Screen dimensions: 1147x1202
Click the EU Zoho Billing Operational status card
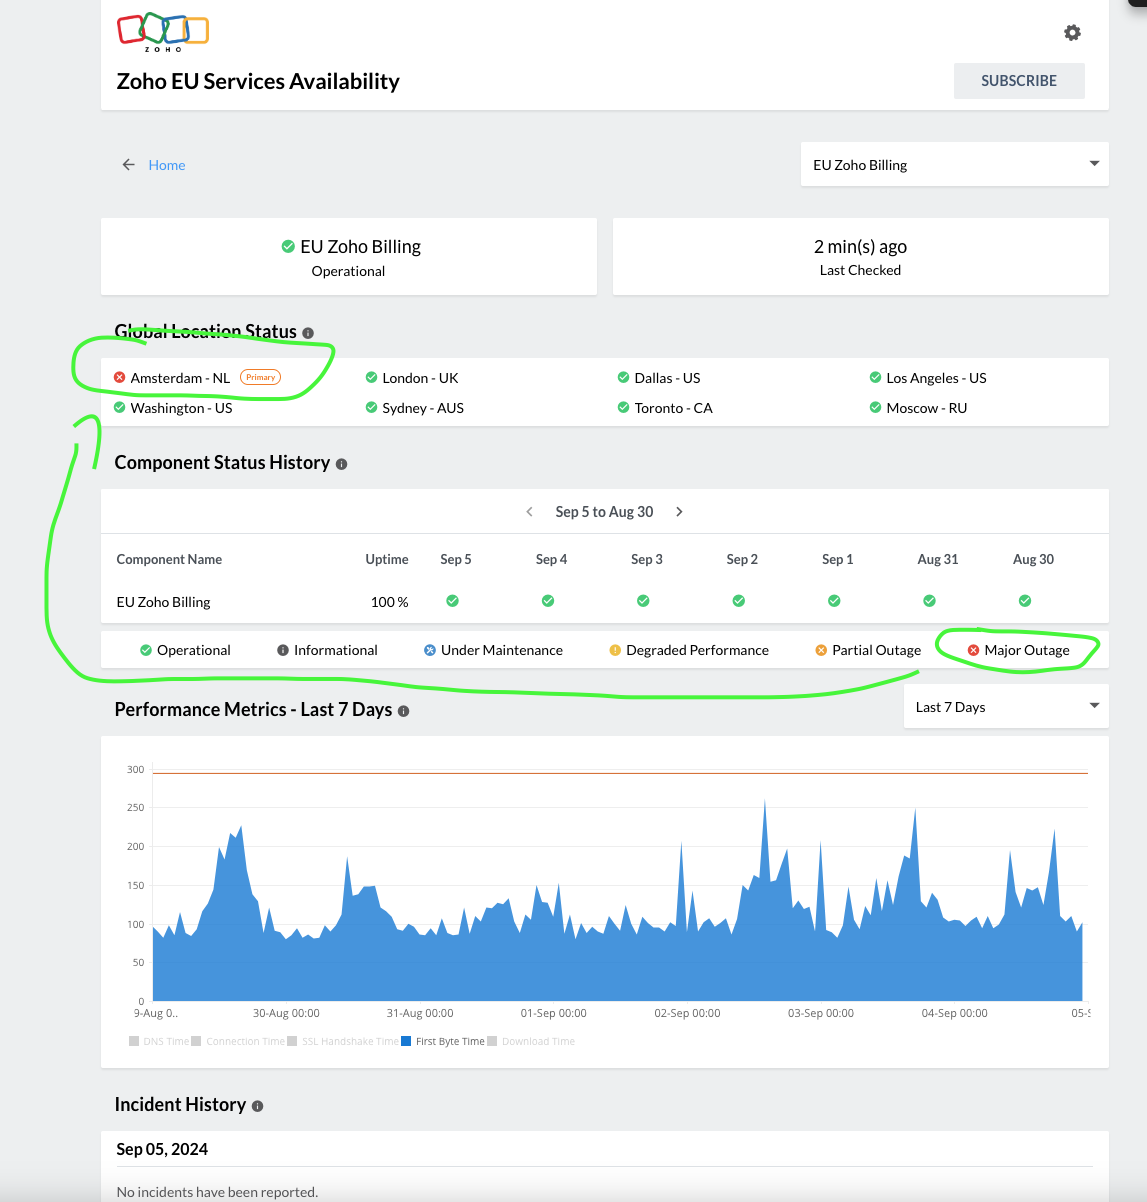coord(349,256)
